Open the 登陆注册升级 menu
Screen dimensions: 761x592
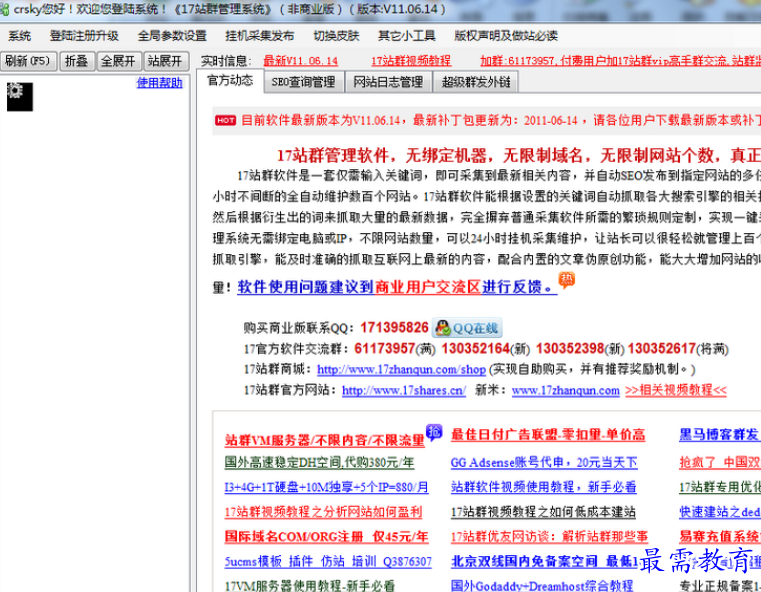(x=84, y=36)
